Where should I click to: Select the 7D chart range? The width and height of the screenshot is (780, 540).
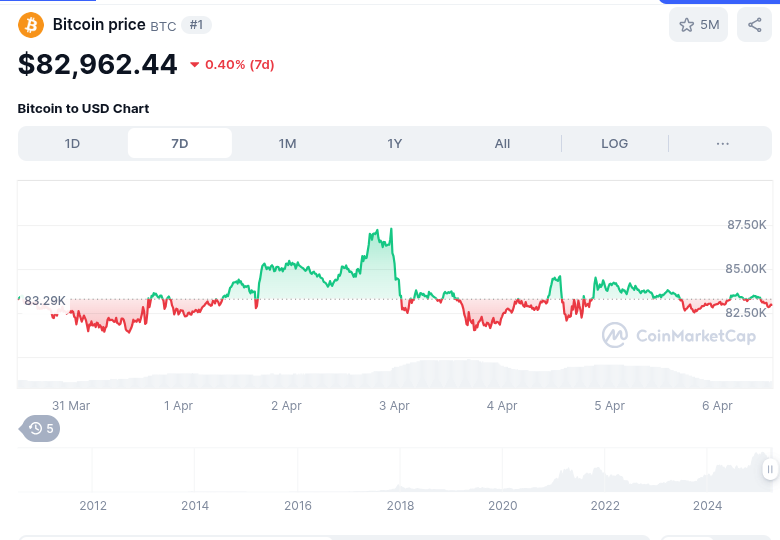click(180, 144)
